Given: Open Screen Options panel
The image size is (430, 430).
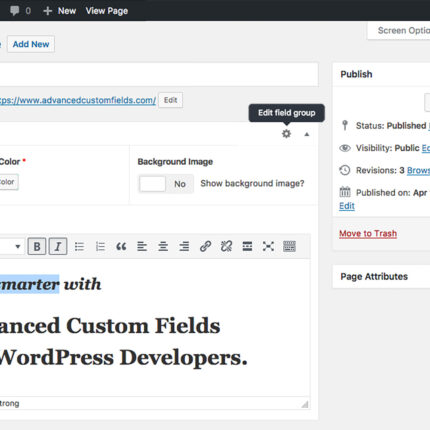Looking at the screenshot, I should pyautogui.click(x=399, y=30).
